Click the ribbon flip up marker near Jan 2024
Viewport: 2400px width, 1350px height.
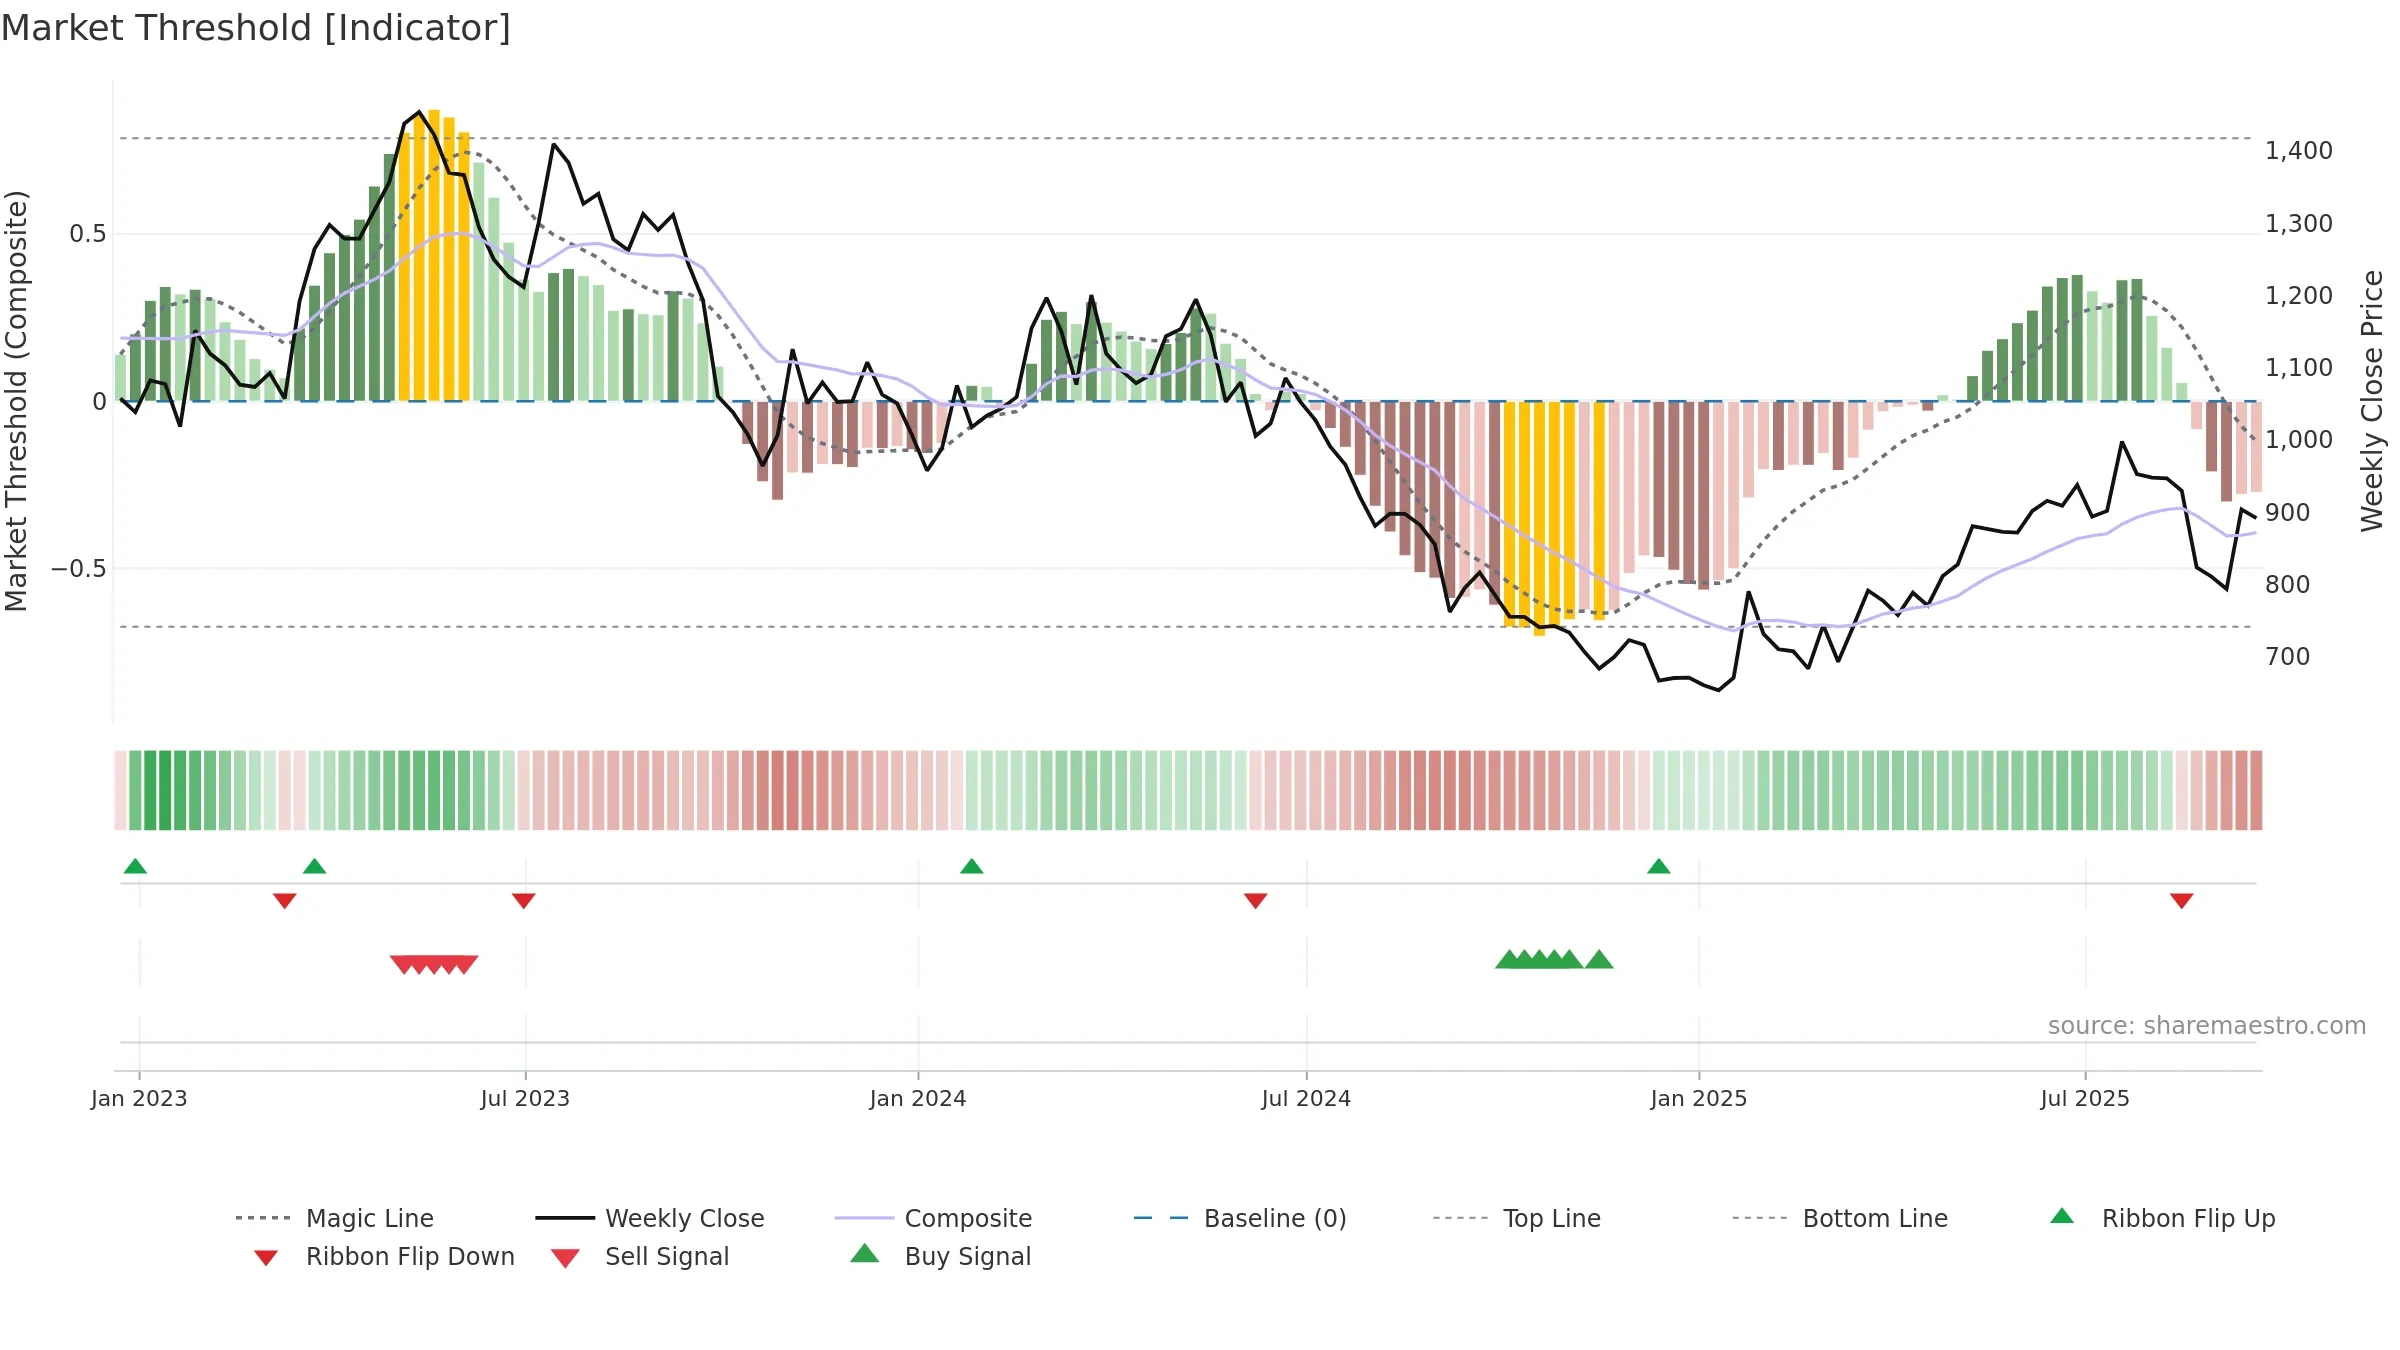[x=972, y=866]
